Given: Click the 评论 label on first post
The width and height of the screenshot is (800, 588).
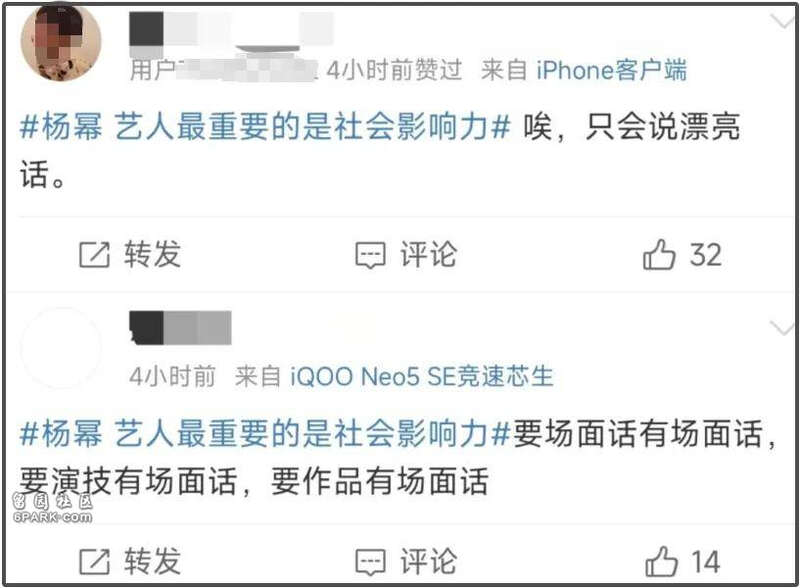Looking at the screenshot, I should [x=428, y=254].
